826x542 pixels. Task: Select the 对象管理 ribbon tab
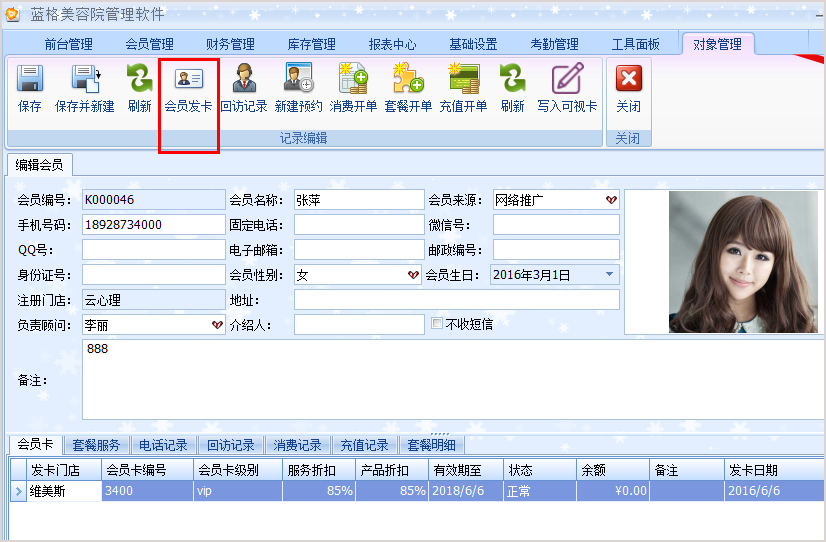point(717,44)
